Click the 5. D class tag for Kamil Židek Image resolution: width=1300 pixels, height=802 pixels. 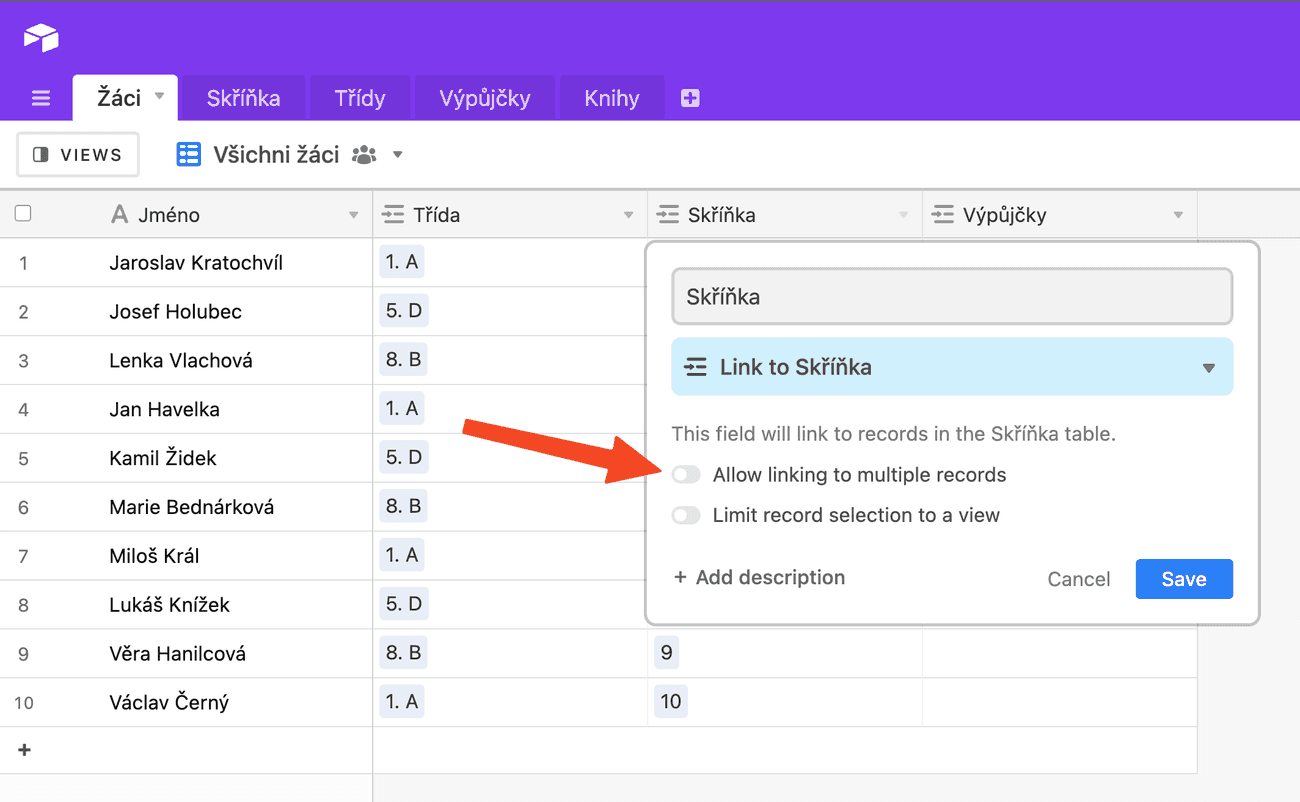point(404,457)
